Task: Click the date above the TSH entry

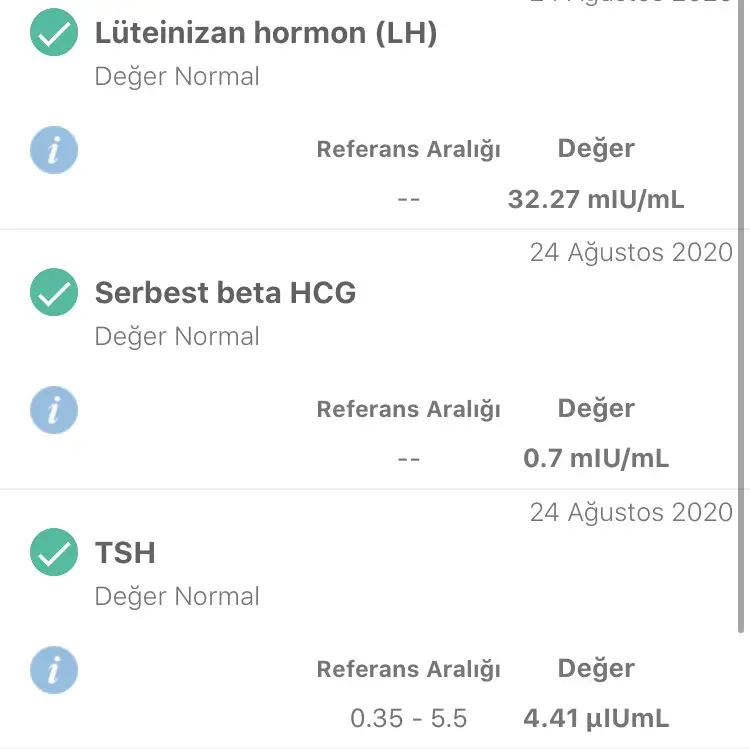Action: pos(631,512)
